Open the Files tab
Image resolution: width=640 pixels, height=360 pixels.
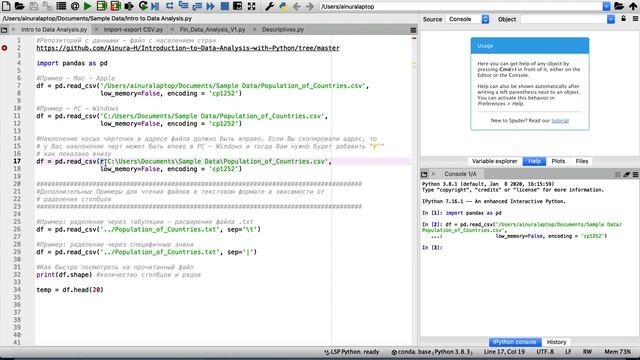point(582,161)
